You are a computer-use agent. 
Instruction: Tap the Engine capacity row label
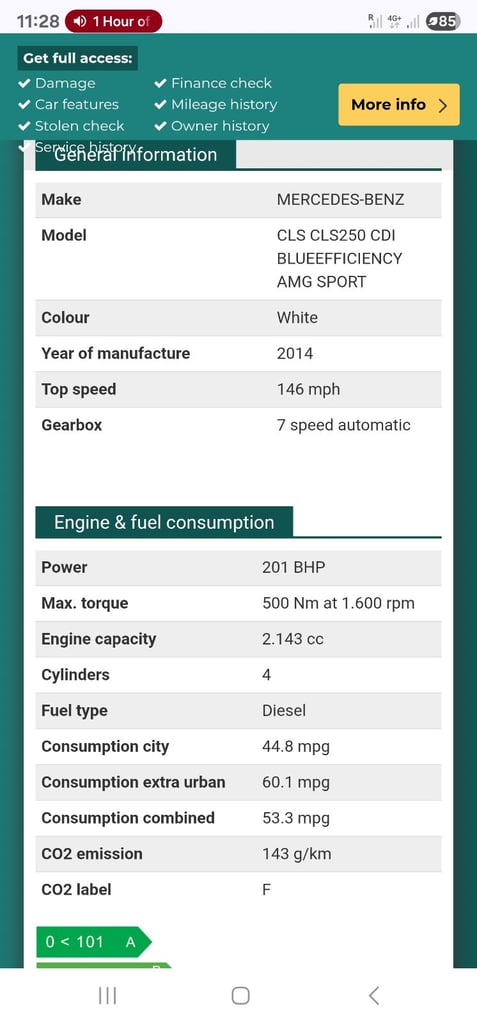click(99, 639)
